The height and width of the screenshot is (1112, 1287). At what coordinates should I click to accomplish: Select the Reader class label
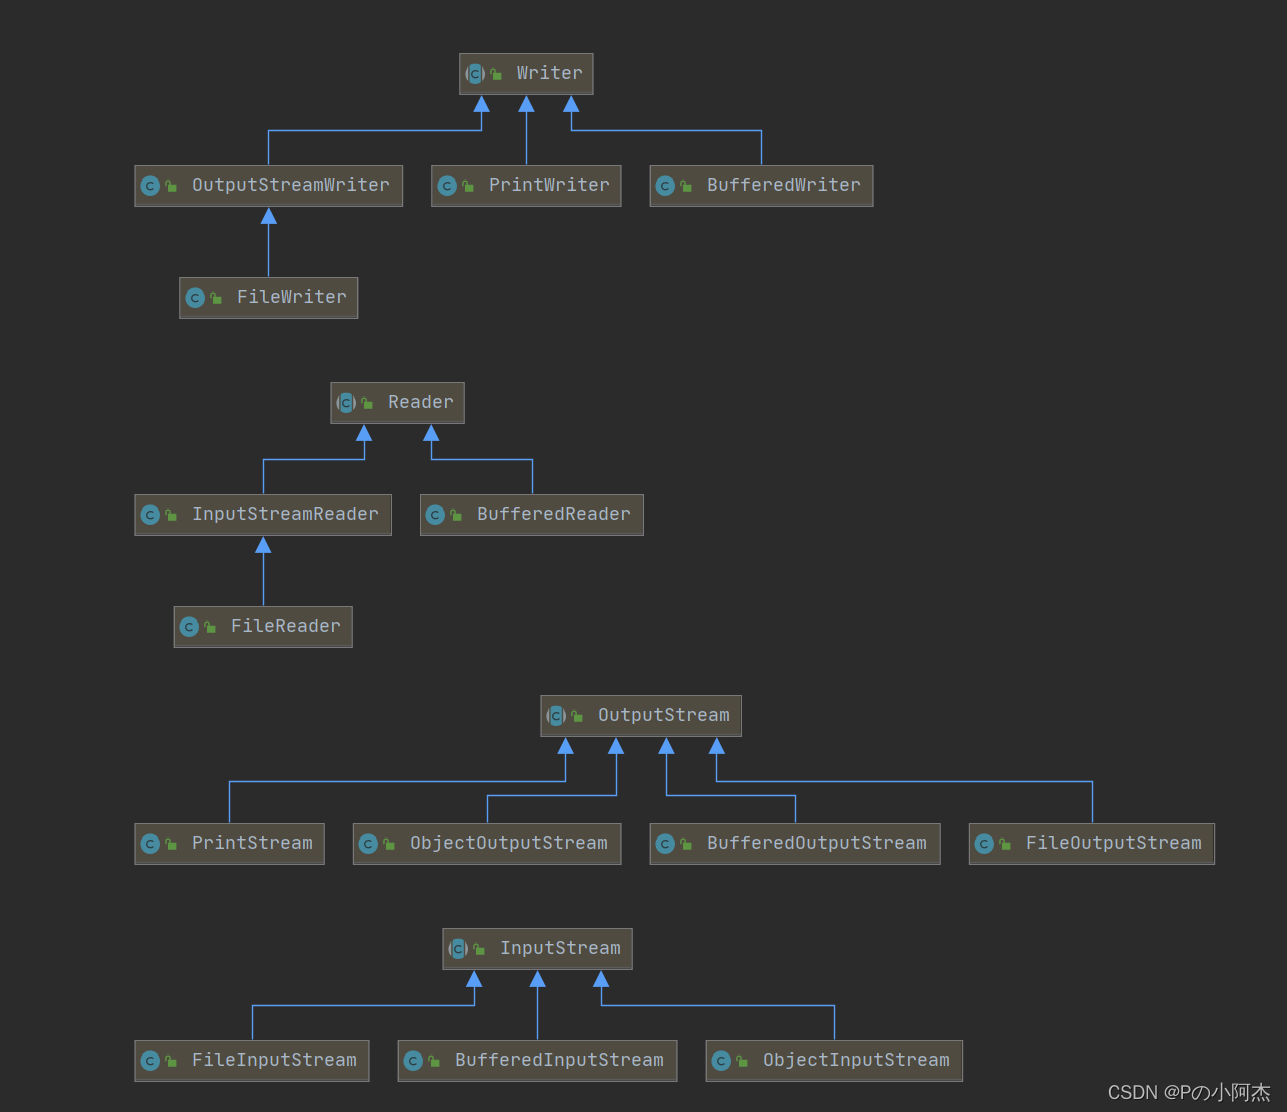421,402
